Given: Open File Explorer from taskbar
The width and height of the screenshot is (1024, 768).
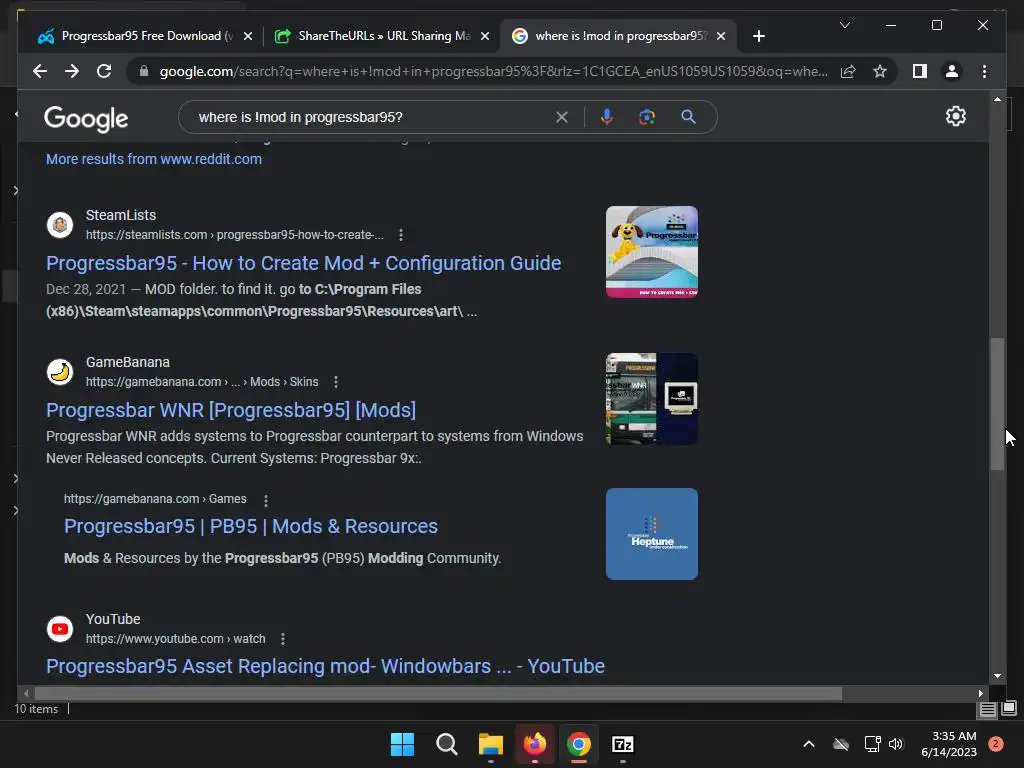Looking at the screenshot, I should click(490, 744).
